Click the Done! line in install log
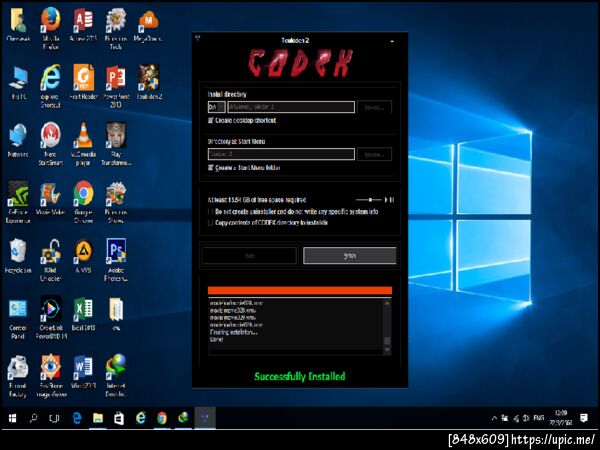 click(217, 339)
